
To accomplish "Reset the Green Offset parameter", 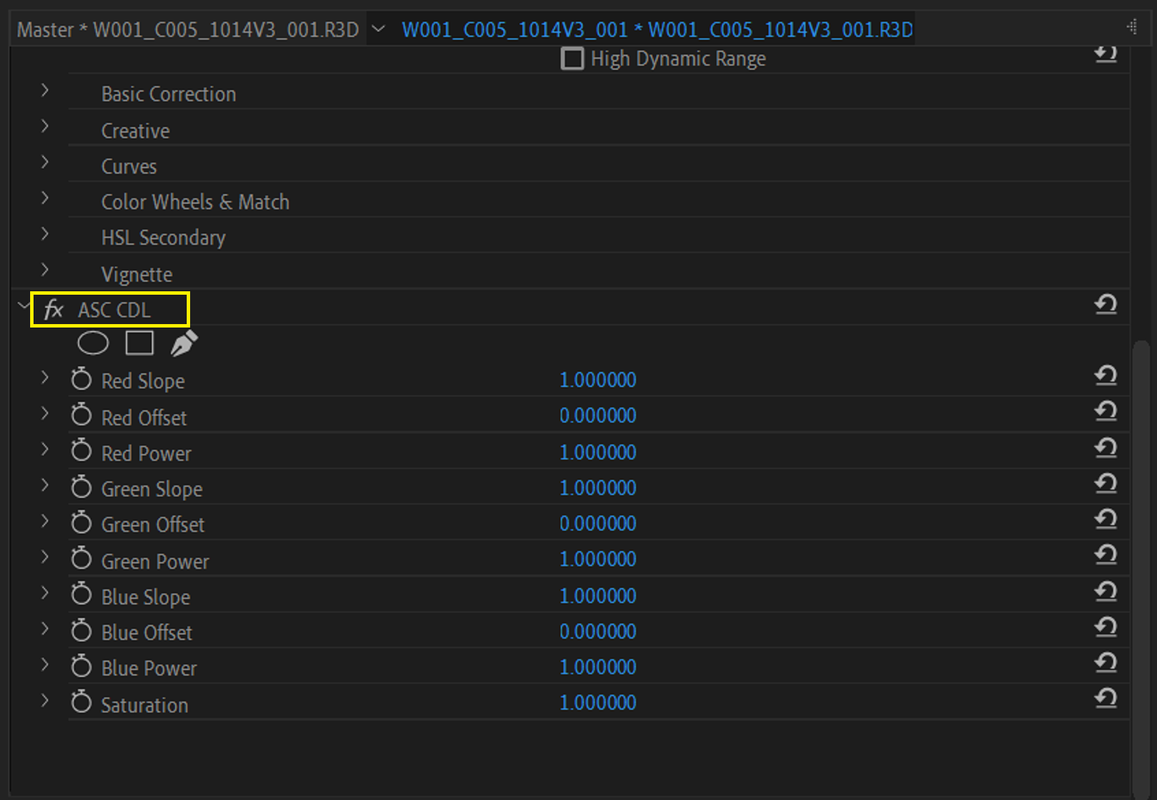I will 1105,520.
